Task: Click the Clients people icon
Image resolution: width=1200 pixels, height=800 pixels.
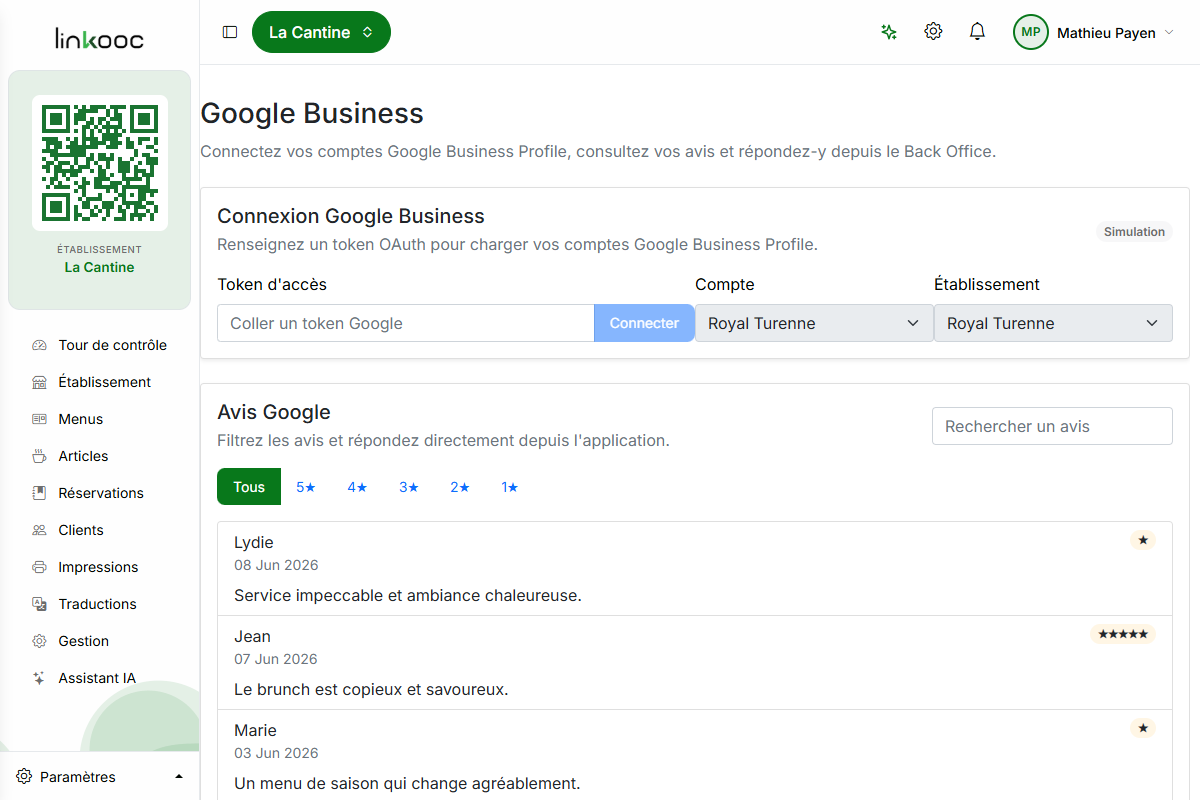Action: click(40, 530)
